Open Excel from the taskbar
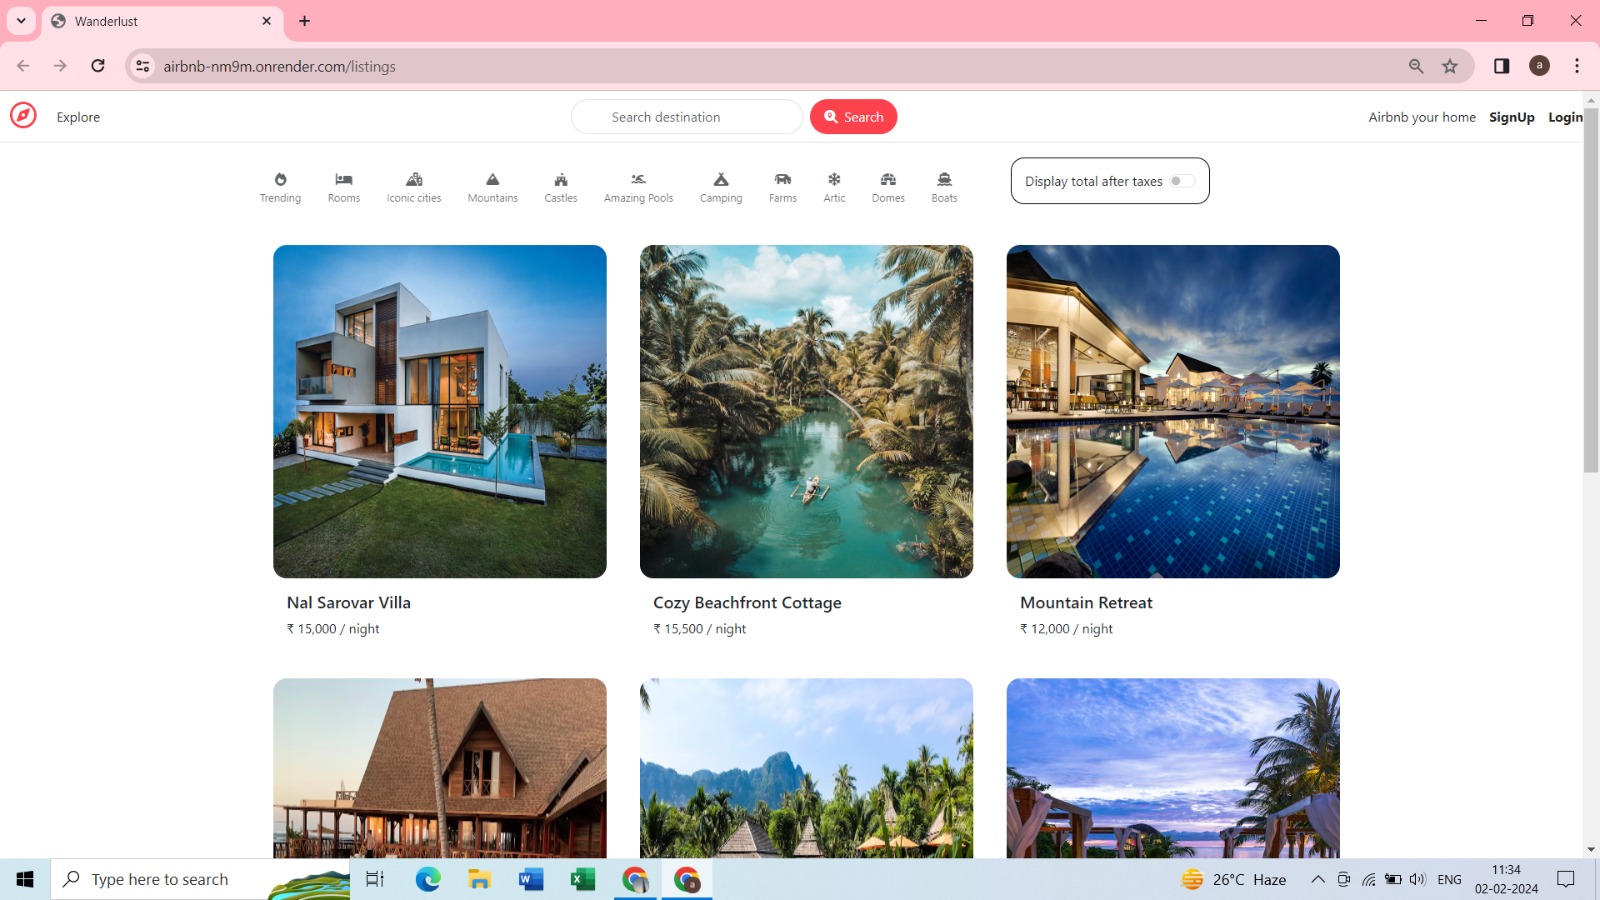 [583, 879]
